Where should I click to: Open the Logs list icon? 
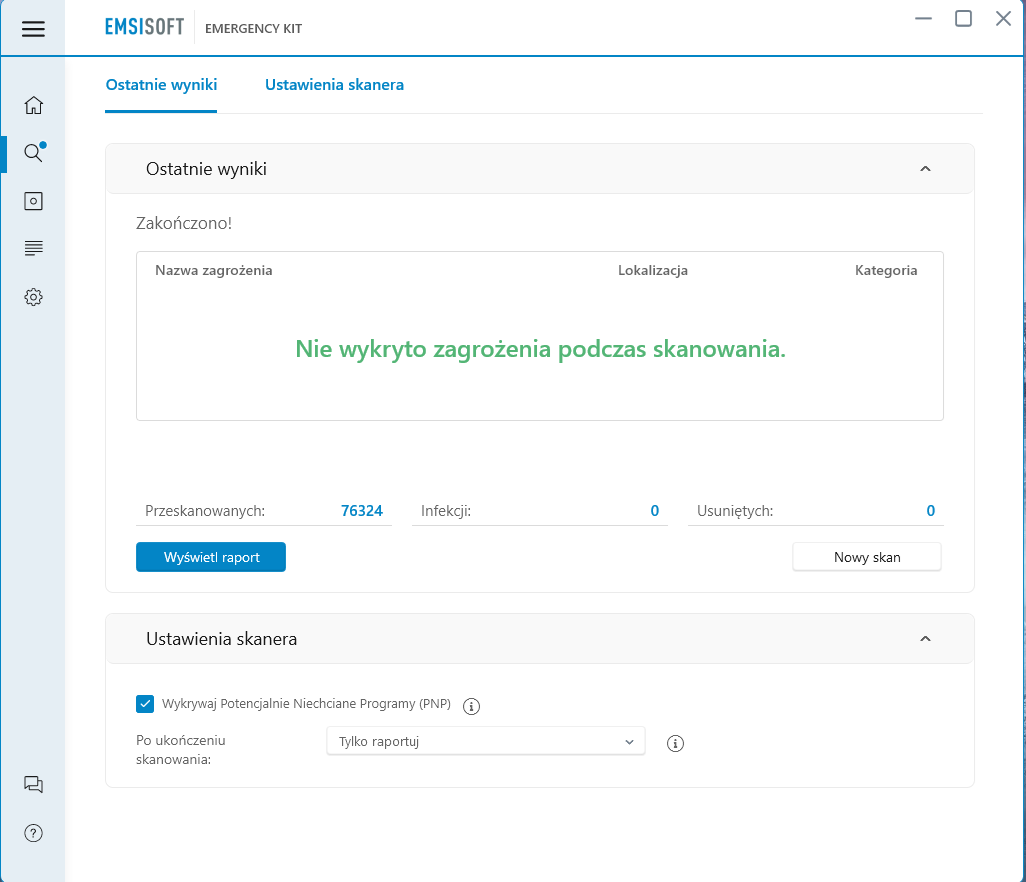[x=33, y=248]
